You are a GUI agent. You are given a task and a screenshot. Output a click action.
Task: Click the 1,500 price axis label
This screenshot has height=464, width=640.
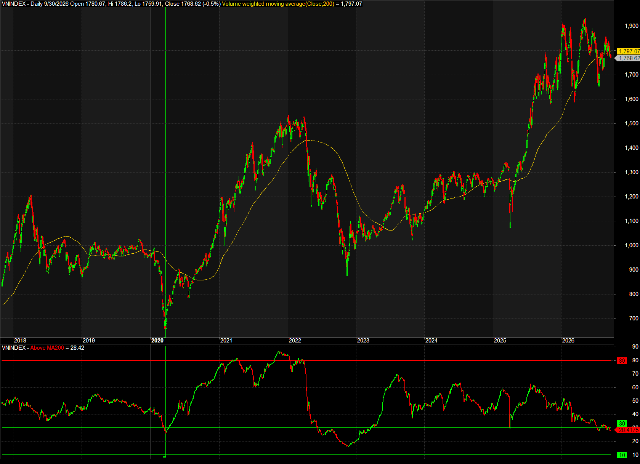click(631, 123)
